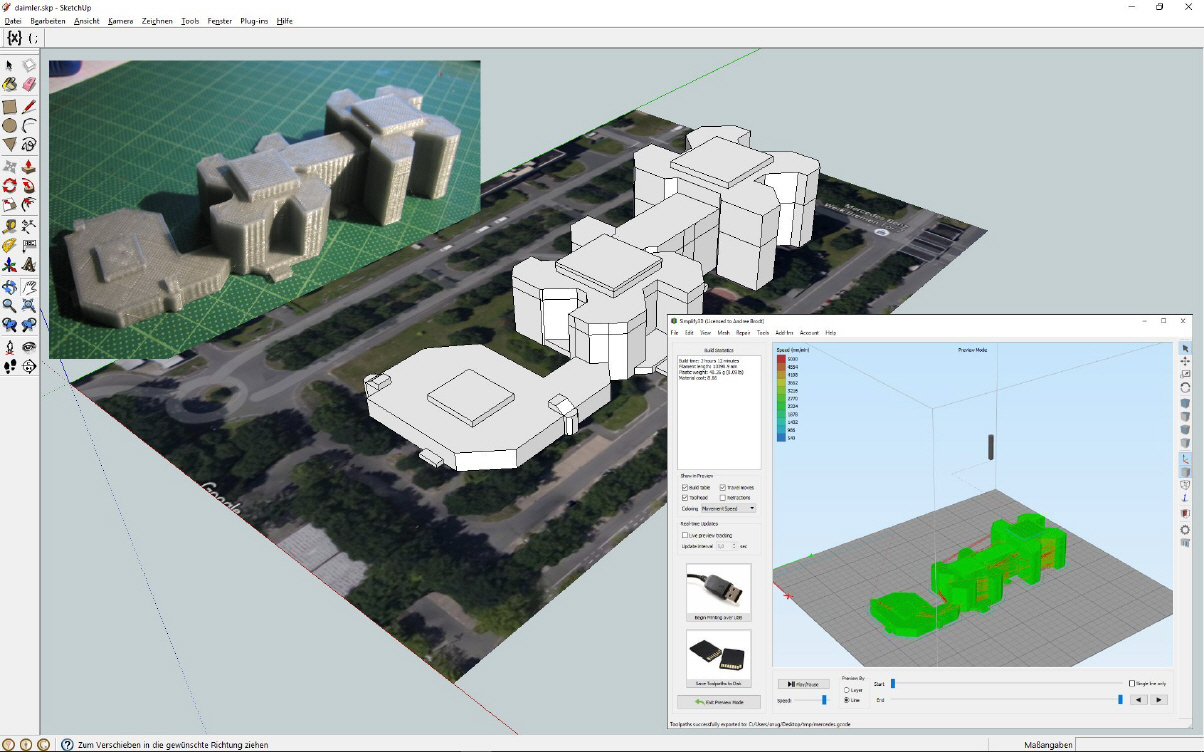Click the Play/Pause button
Image resolution: width=1204 pixels, height=752 pixels.
click(803, 684)
